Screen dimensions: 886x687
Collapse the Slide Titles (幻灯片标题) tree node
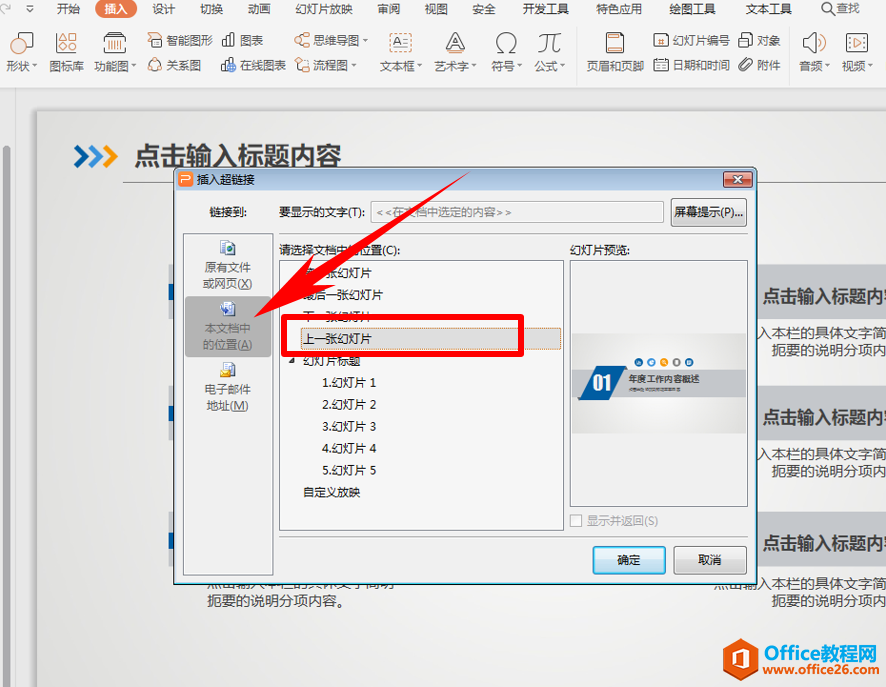pyautogui.click(x=292, y=360)
